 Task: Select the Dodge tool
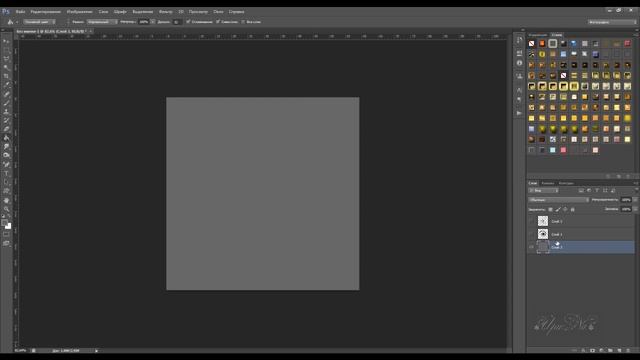7,155
